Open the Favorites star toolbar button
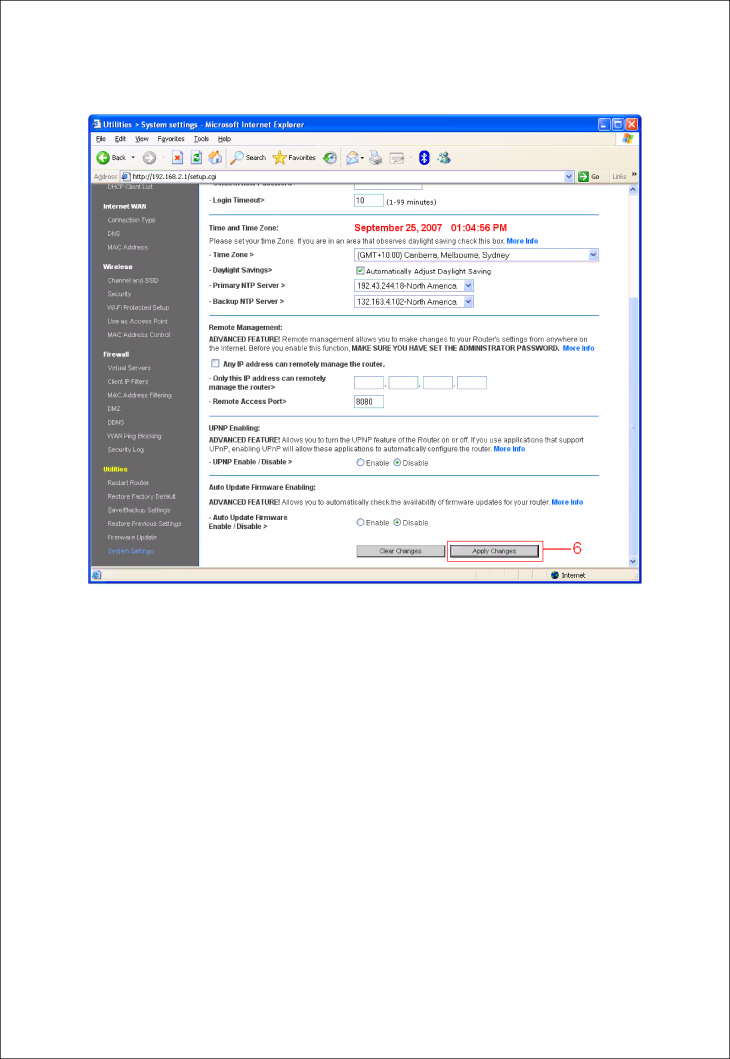The width and height of the screenshot is (730, 1059). pos(294,157)
